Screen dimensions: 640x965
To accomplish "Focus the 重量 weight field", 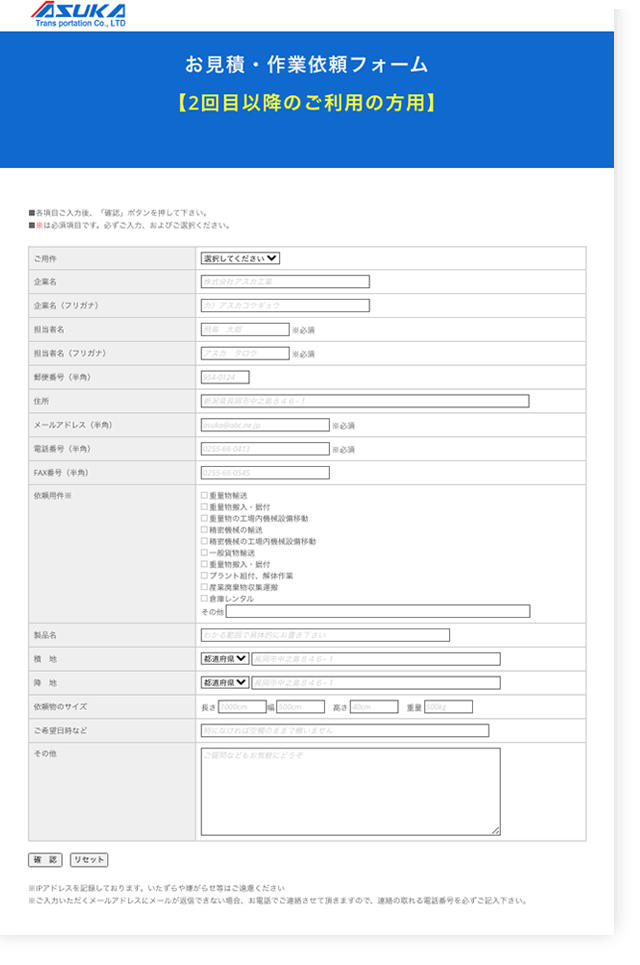I will [x=449, y=707].
